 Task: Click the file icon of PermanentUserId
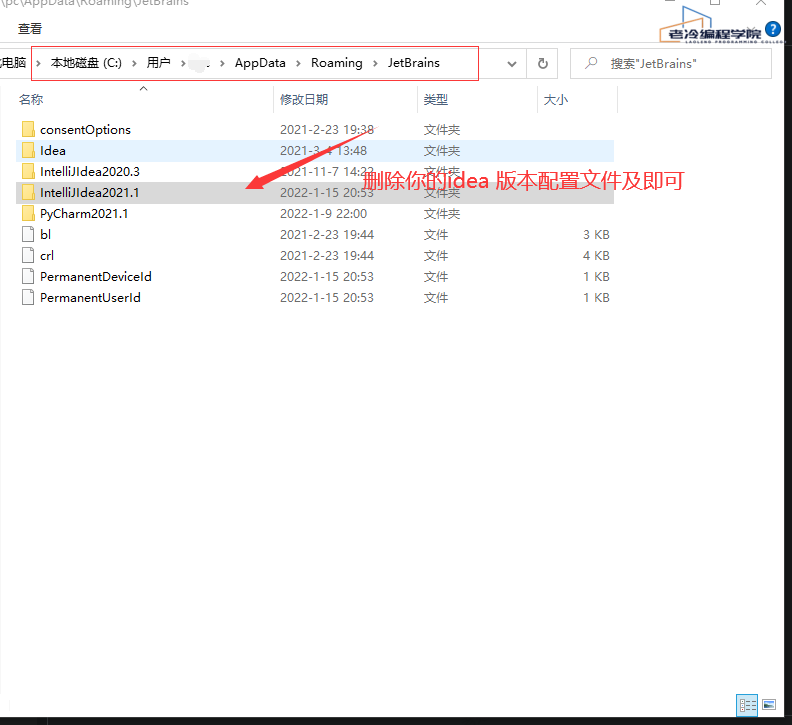pos(28,298)
